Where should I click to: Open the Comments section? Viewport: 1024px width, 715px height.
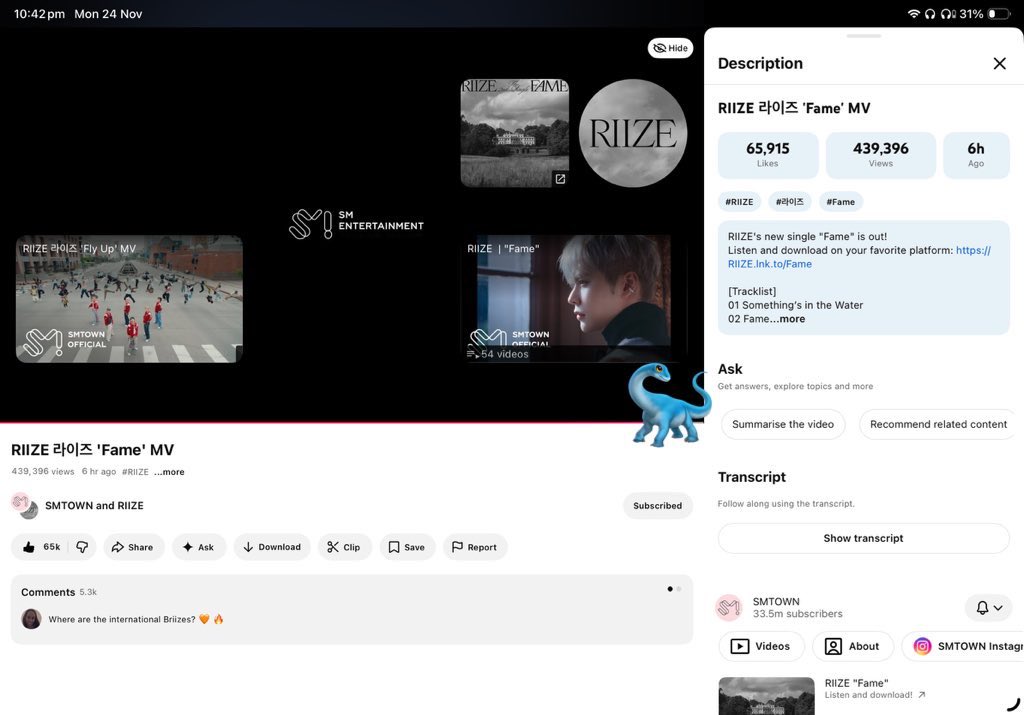(351, 609)
